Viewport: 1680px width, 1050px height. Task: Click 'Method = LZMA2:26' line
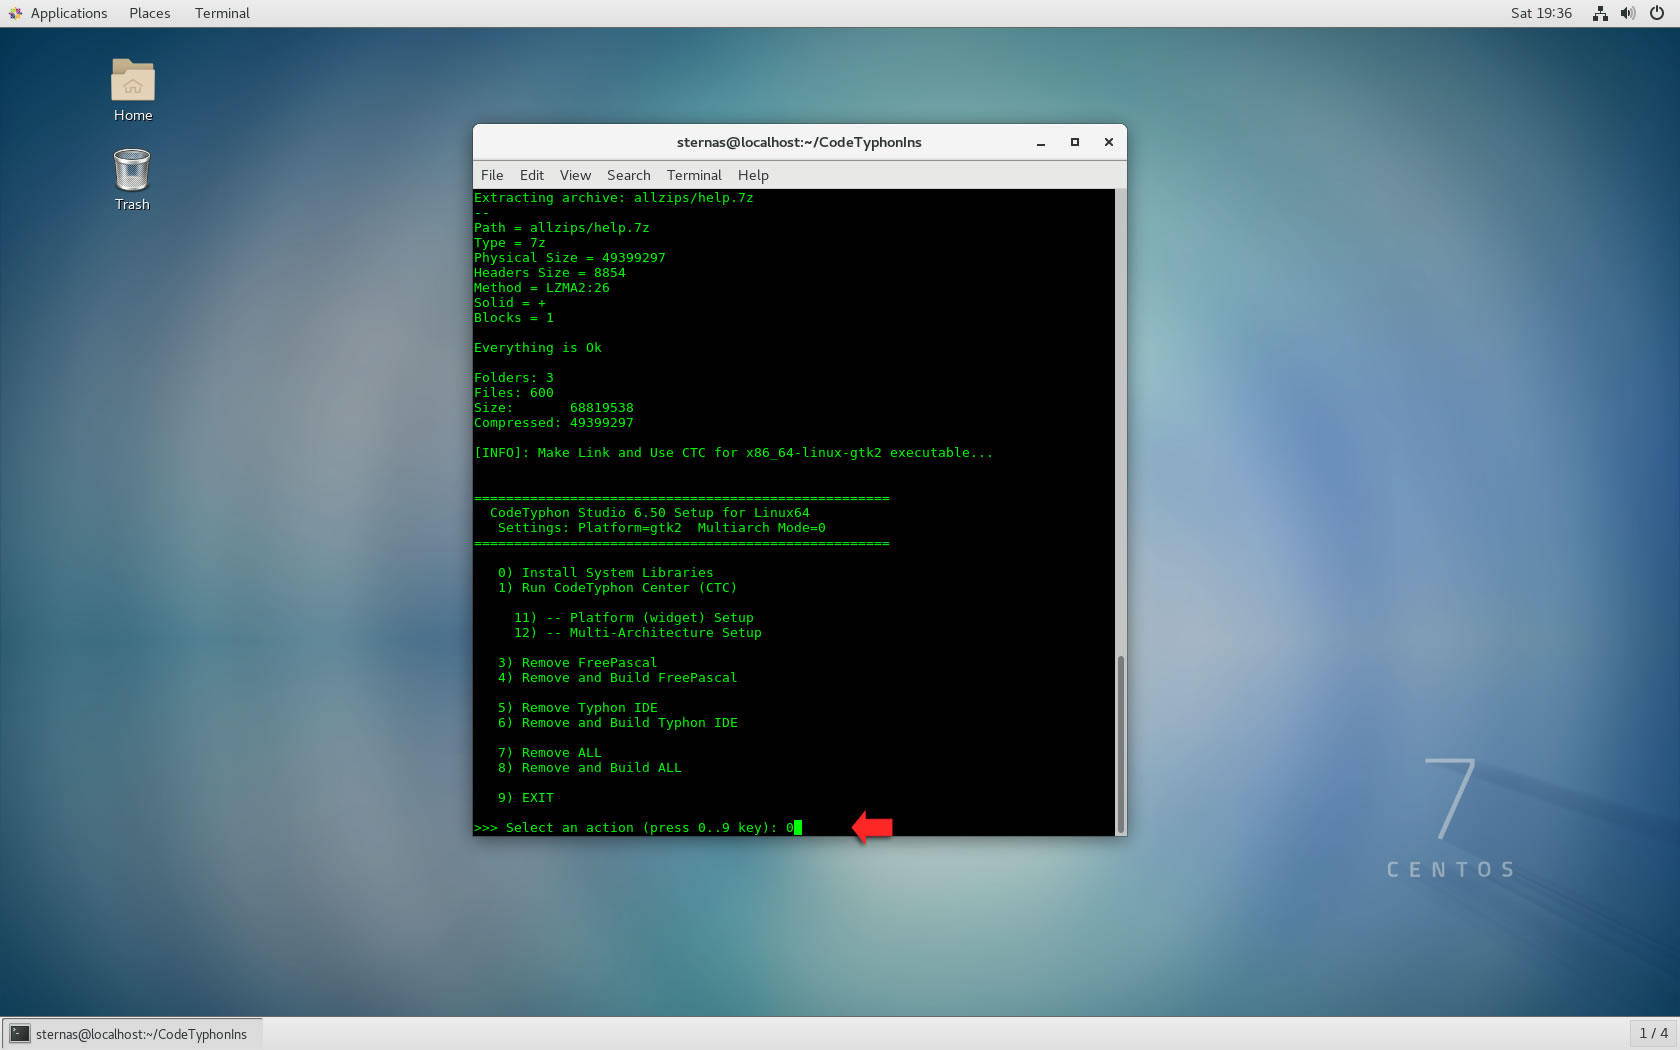pyautogui.click(x=542, y=288)
